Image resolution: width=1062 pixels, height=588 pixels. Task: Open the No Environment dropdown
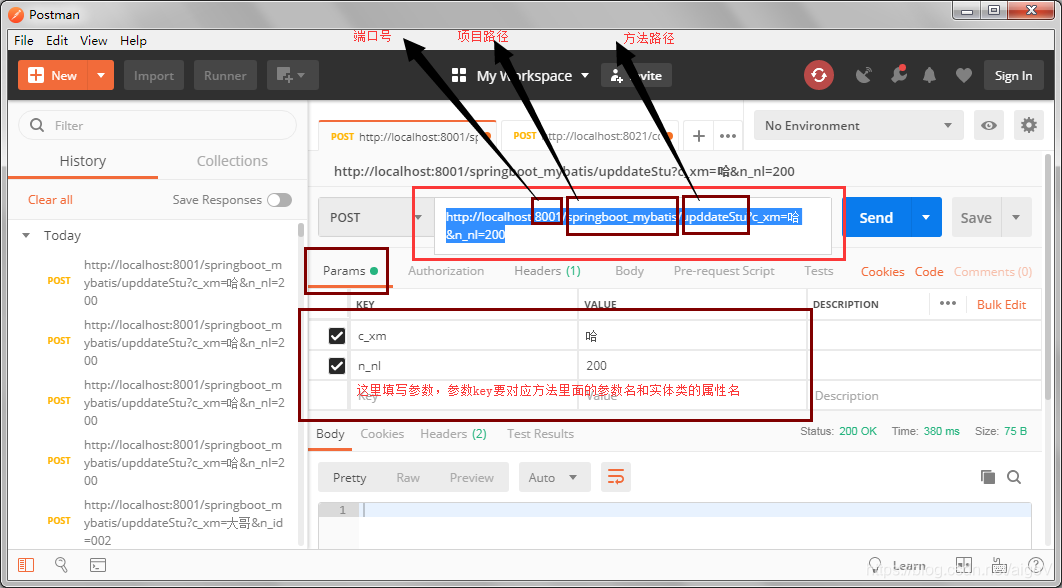click(858, 125)
